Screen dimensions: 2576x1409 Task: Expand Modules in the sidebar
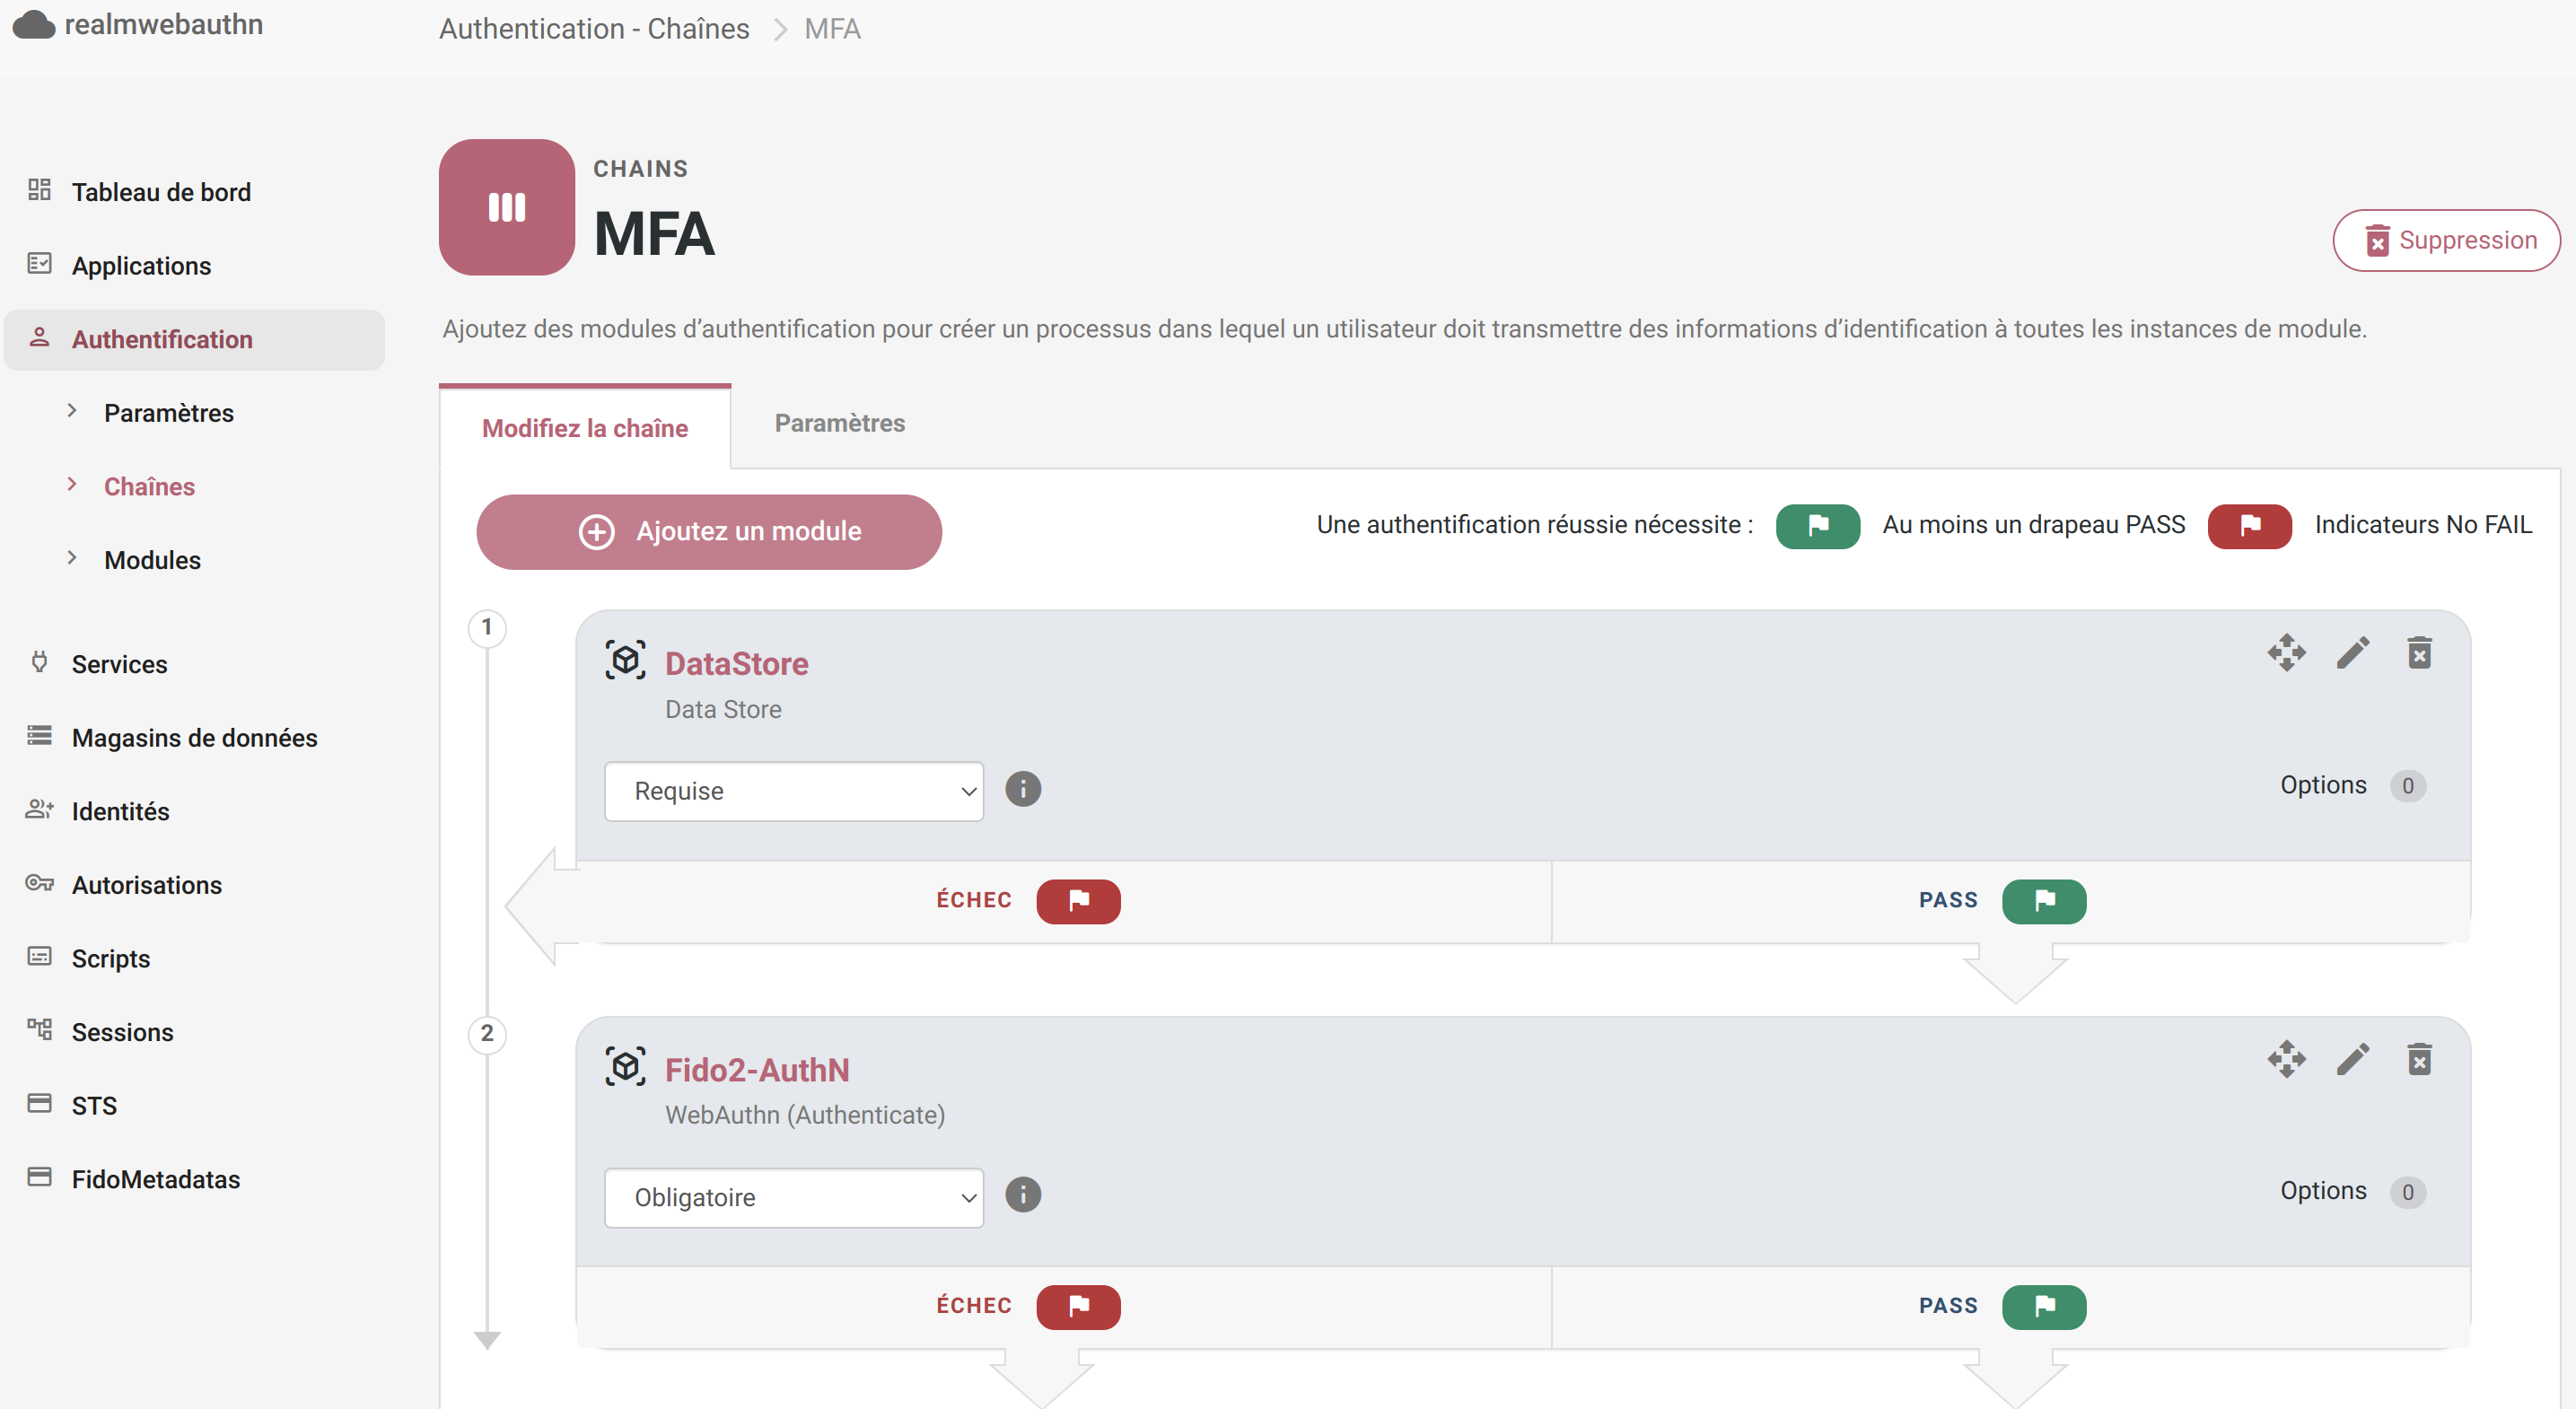pos(152,560)
